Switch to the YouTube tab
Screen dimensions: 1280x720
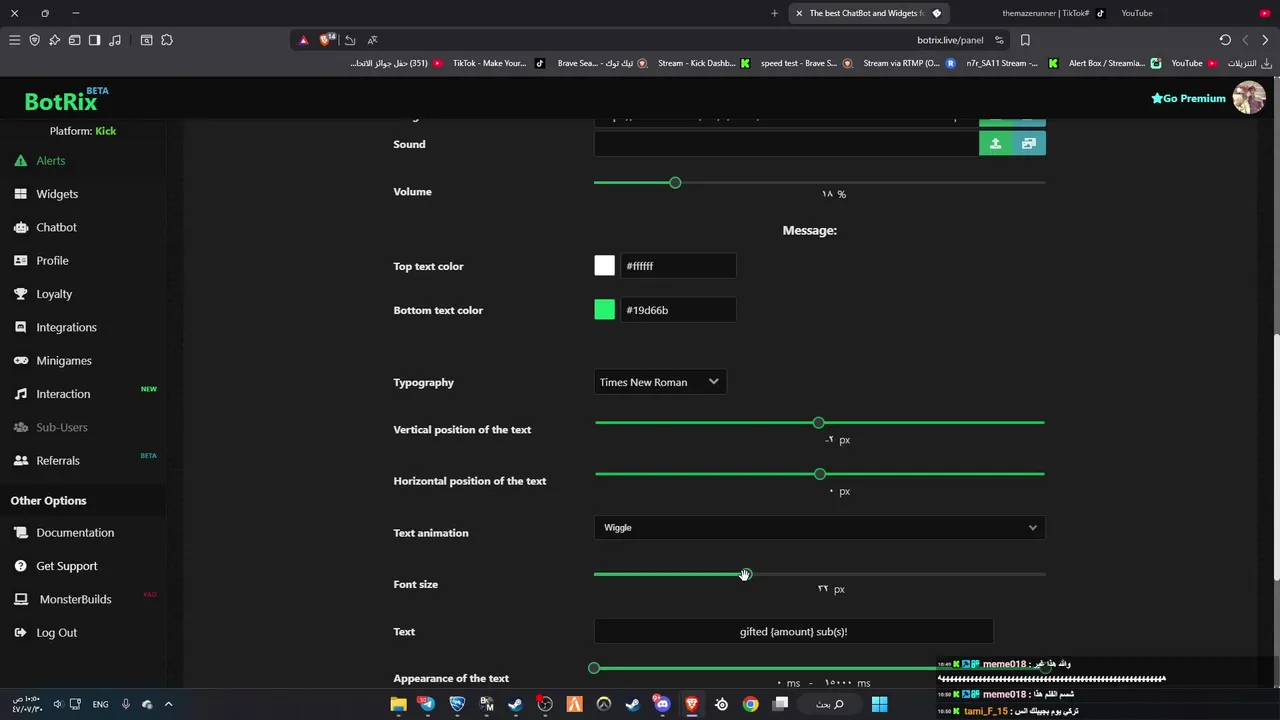coord(1137,13)
